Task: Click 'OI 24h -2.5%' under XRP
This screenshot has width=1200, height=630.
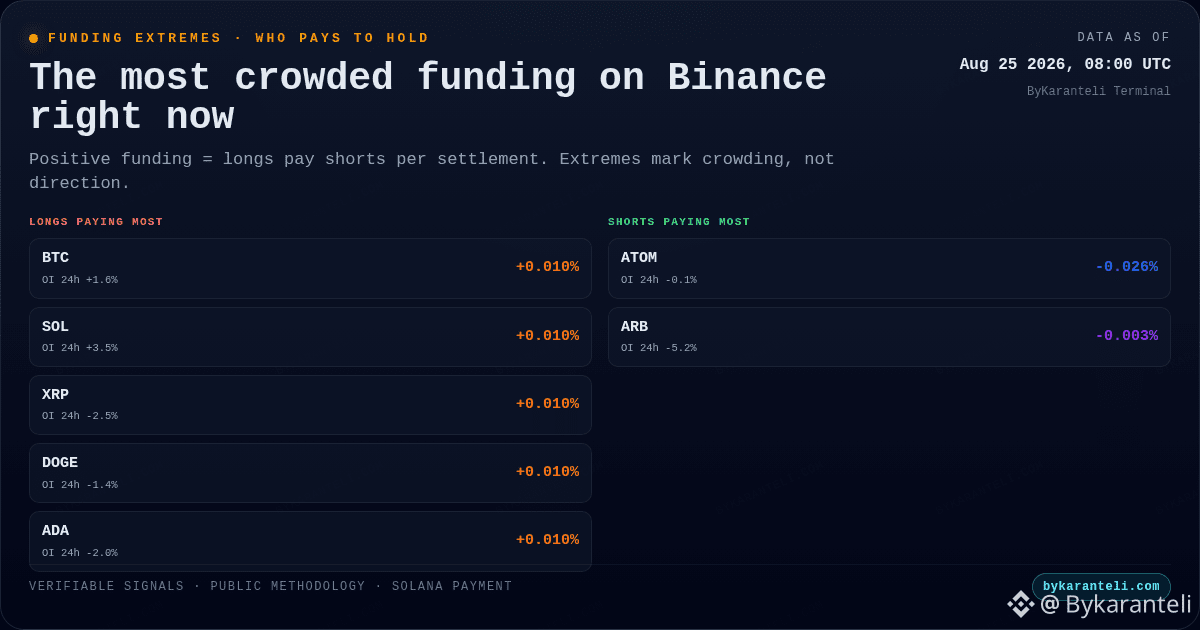Action: coord(80,416)
